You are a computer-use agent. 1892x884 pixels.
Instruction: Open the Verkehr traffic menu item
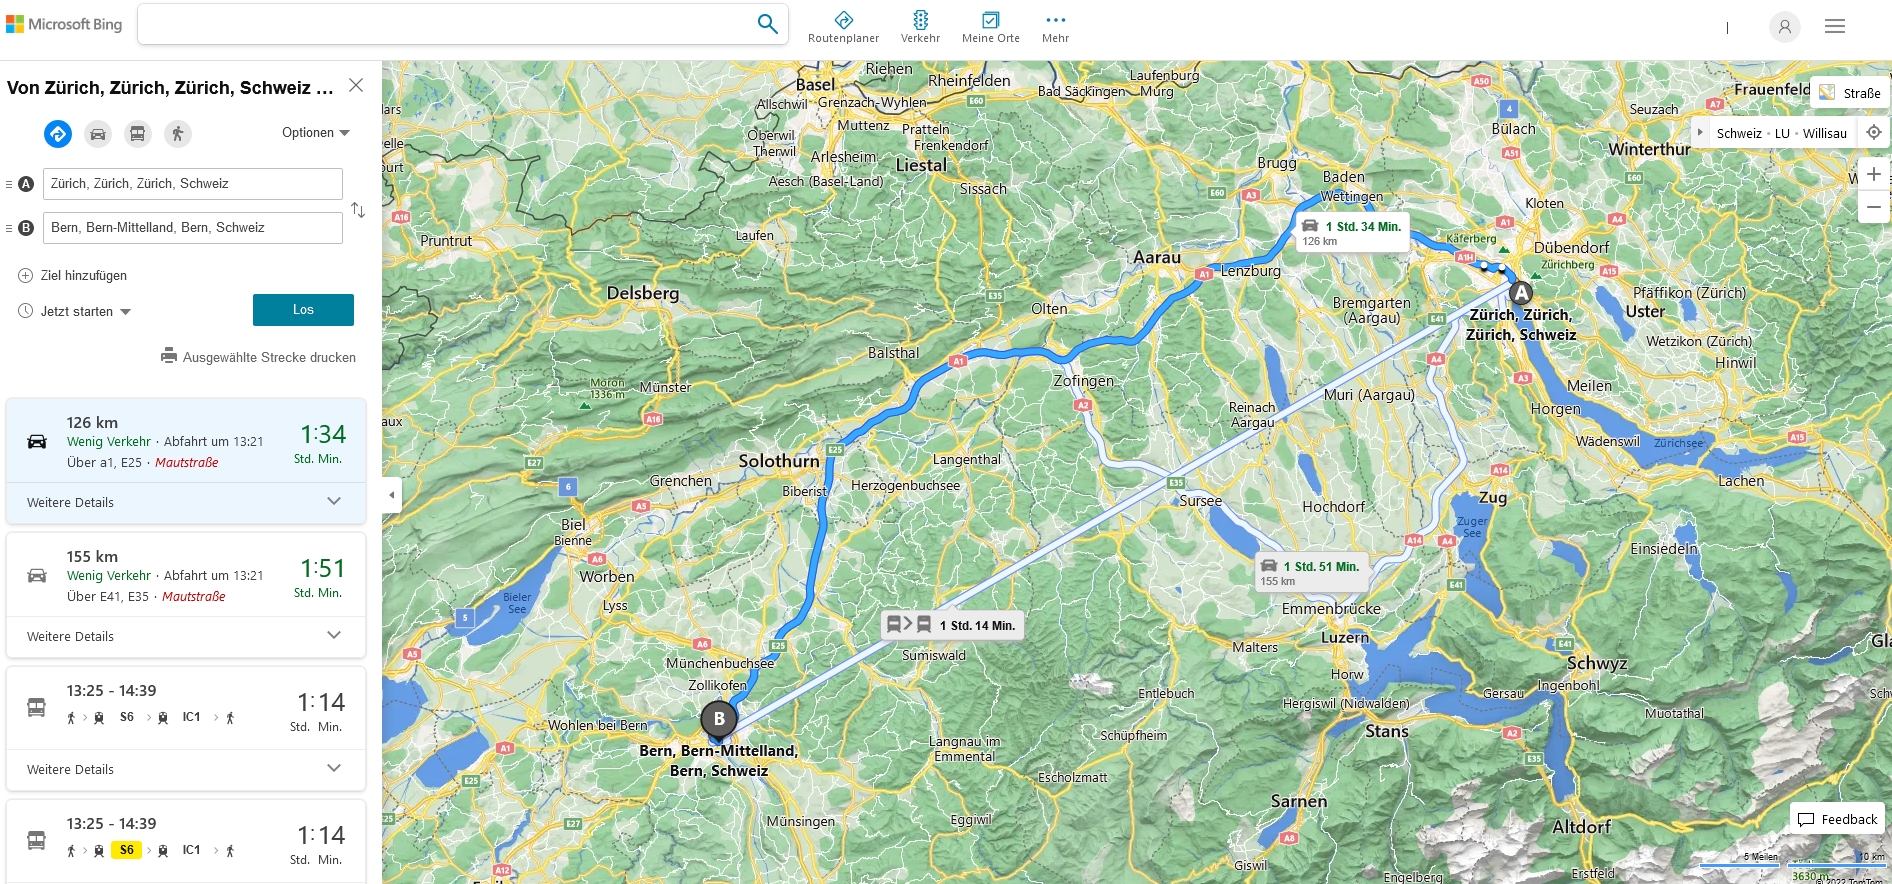(920, 27)
